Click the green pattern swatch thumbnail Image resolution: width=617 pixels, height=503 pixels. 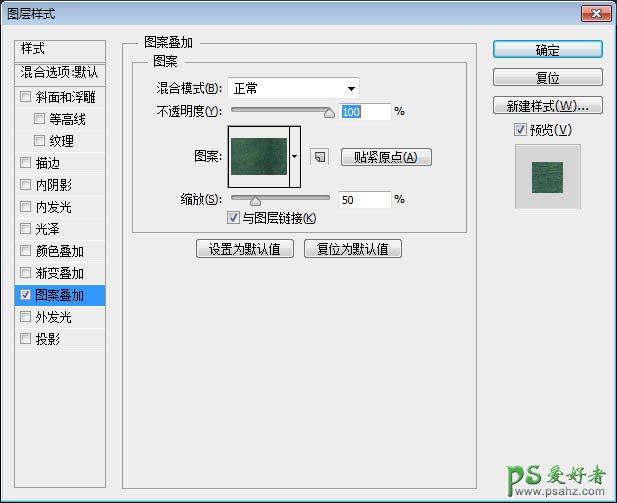point(258,157)
